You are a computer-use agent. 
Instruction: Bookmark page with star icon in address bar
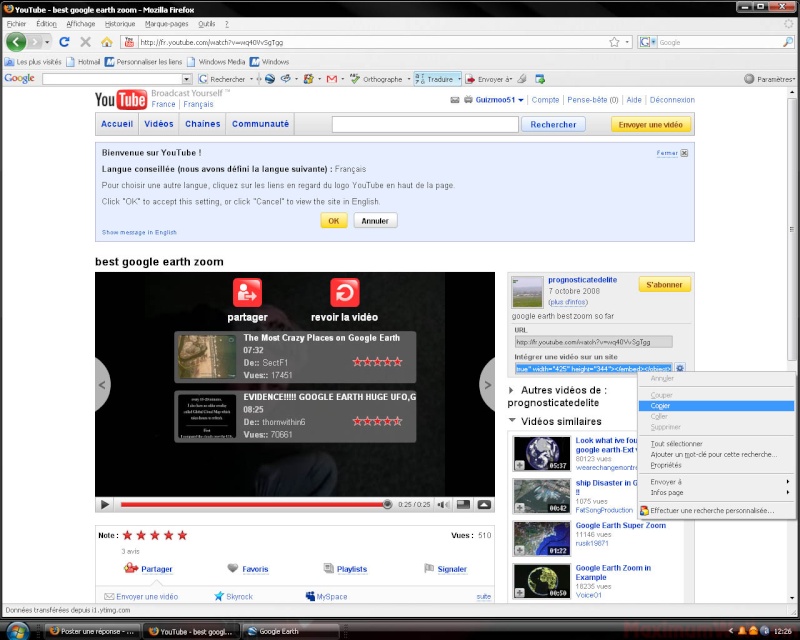614,42
